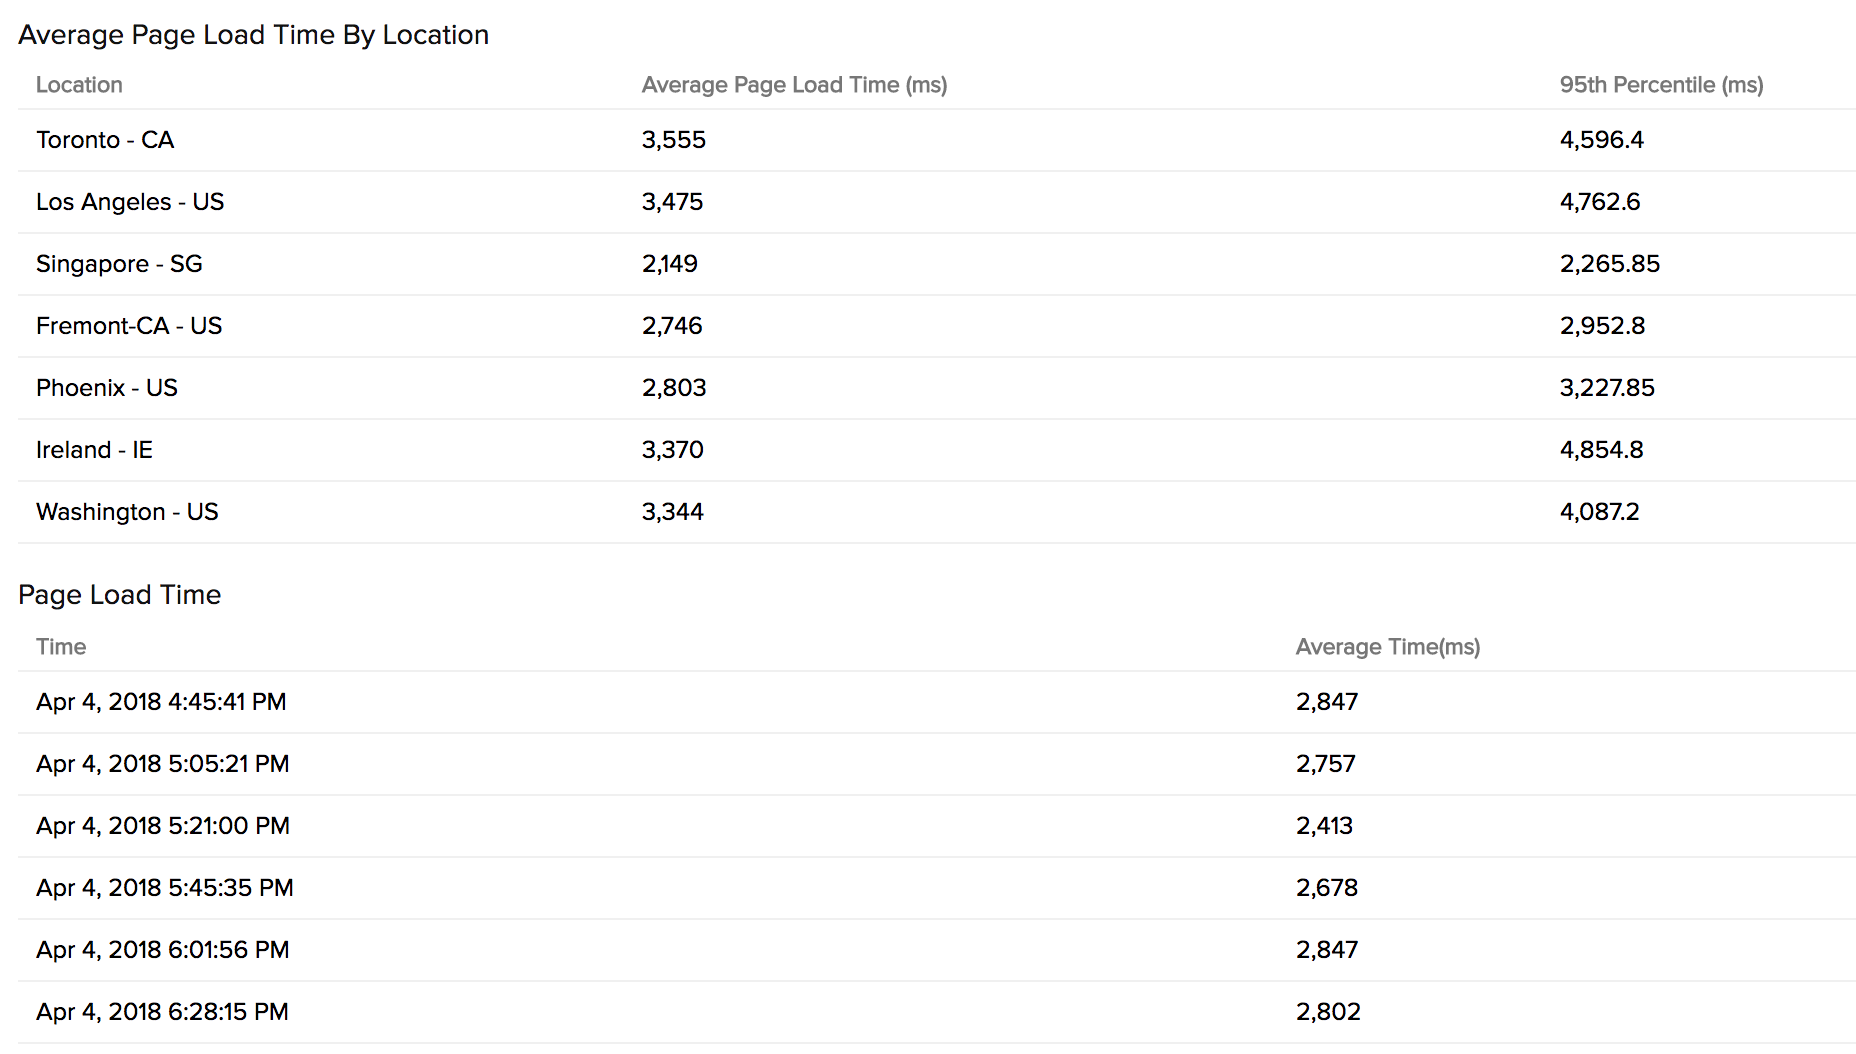The height and width of the screenshot is (1054, 1856).
Task: Click the Singapore - SG location row
Action: tap(119, 264)
